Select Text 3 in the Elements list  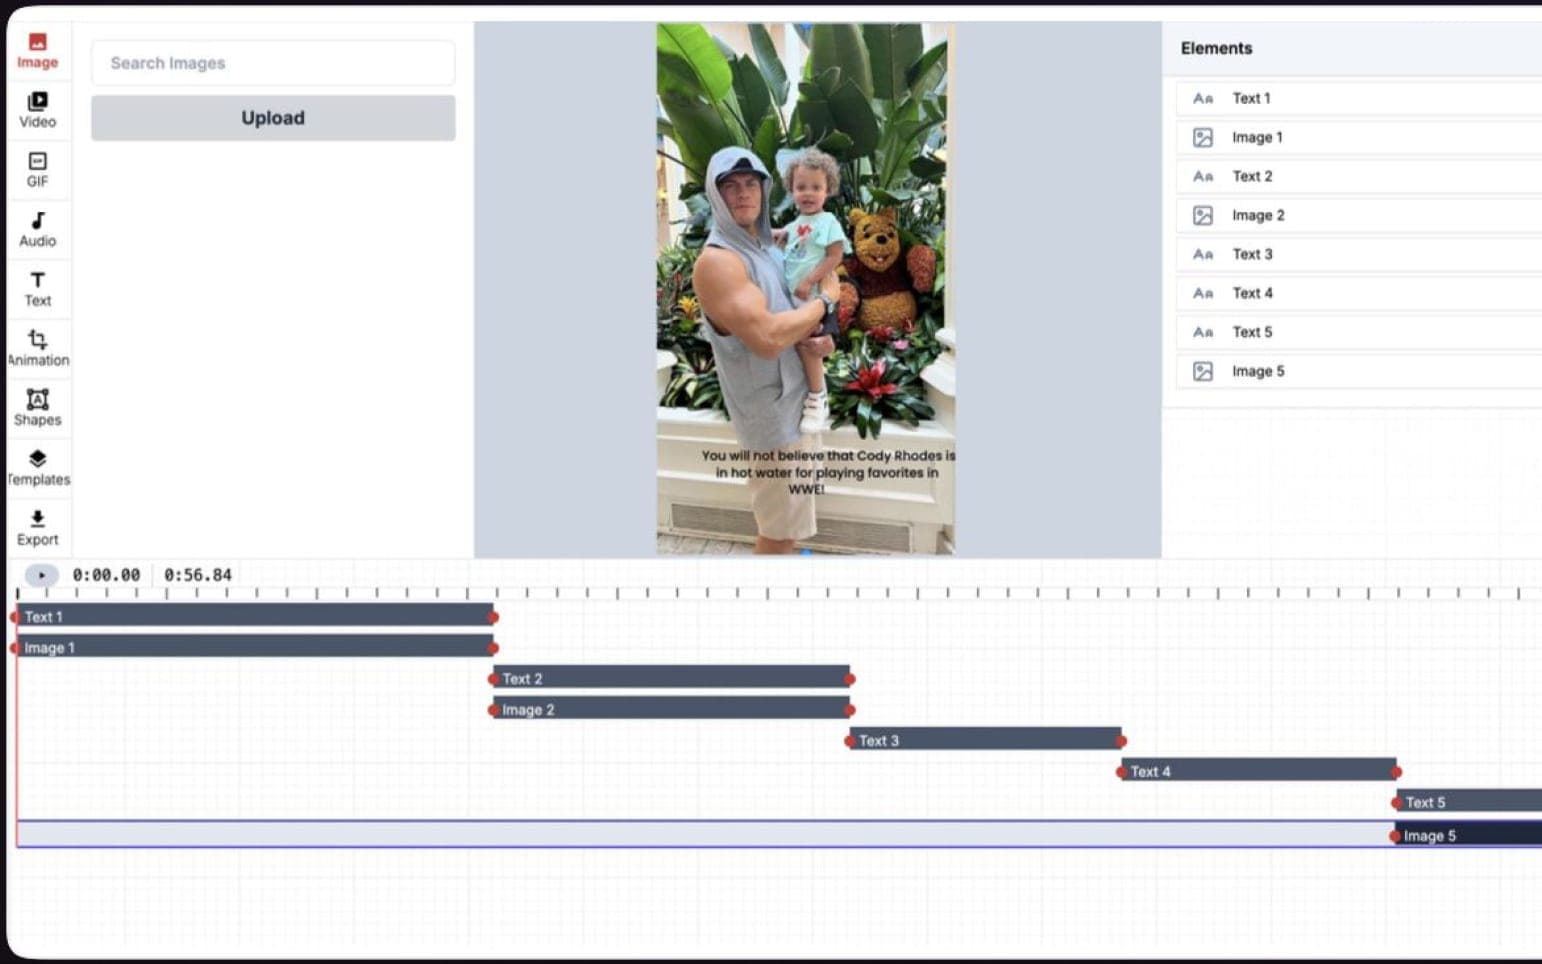pyautogui.click(x=1358, y=254)
